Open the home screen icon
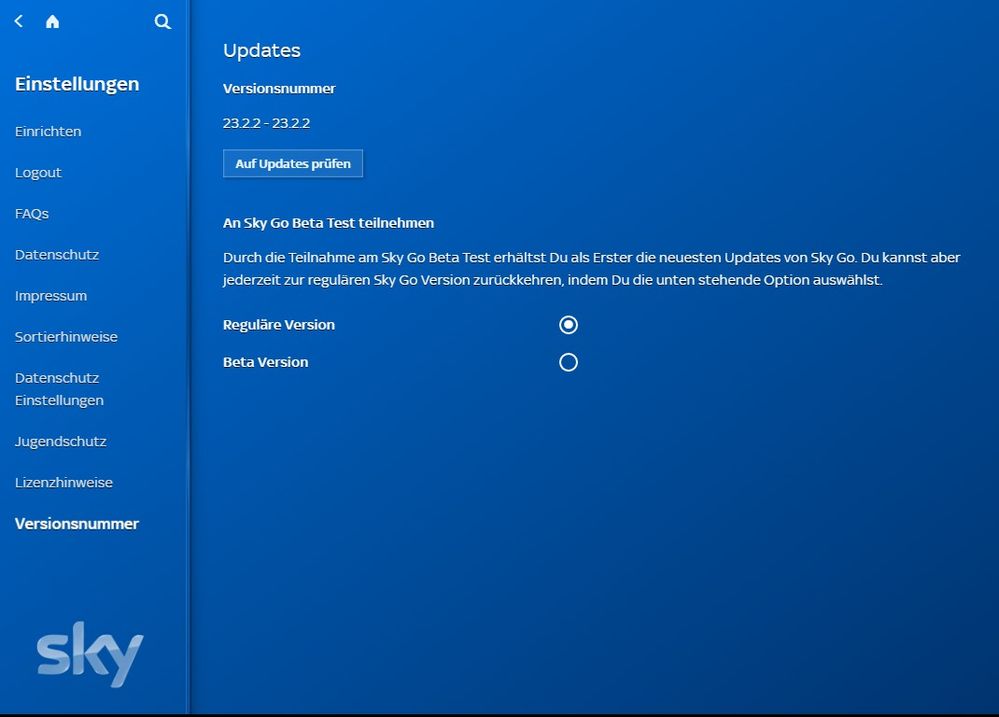 (52, 22)
